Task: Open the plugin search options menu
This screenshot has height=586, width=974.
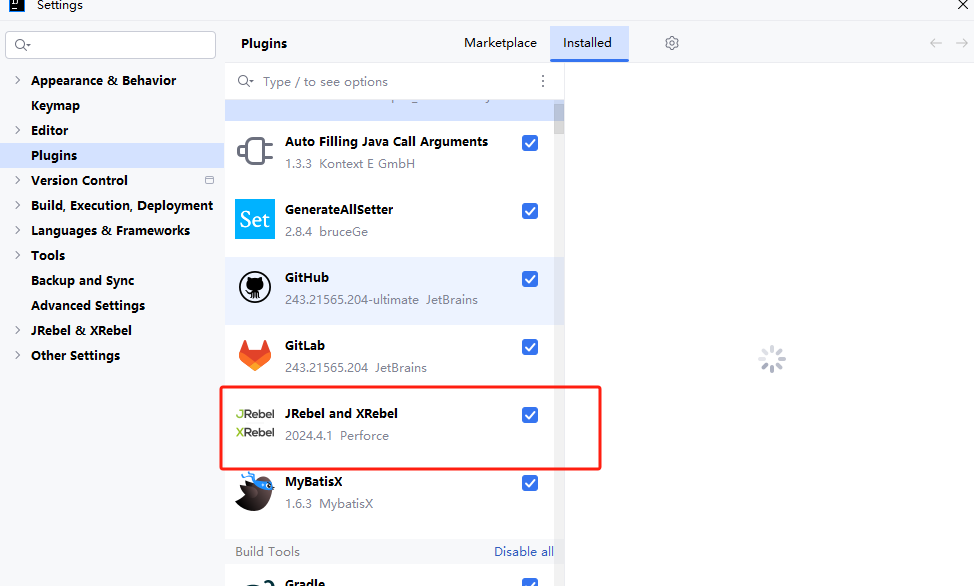Action: click(543, 82)
